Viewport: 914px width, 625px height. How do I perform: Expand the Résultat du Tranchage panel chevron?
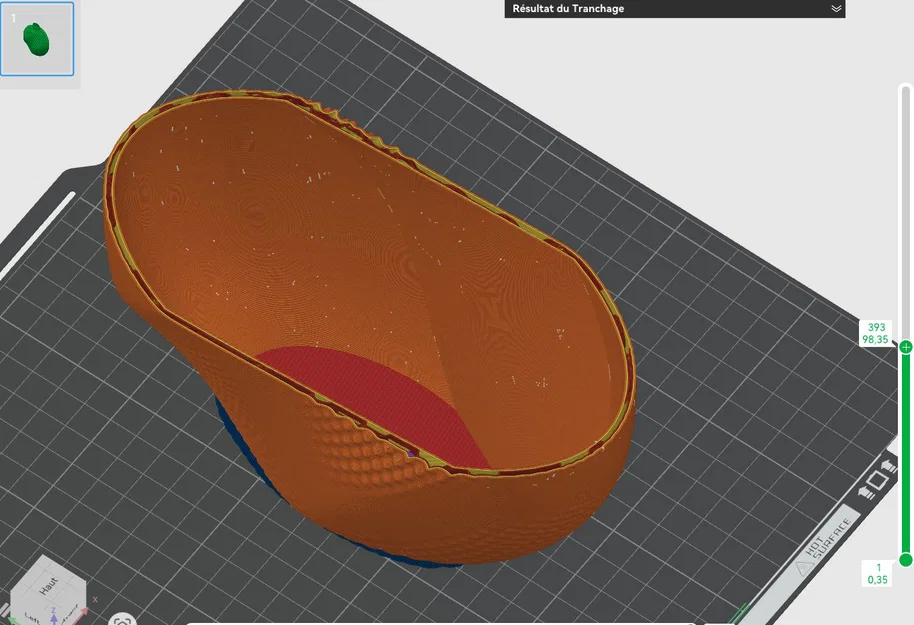click(836, 9)
